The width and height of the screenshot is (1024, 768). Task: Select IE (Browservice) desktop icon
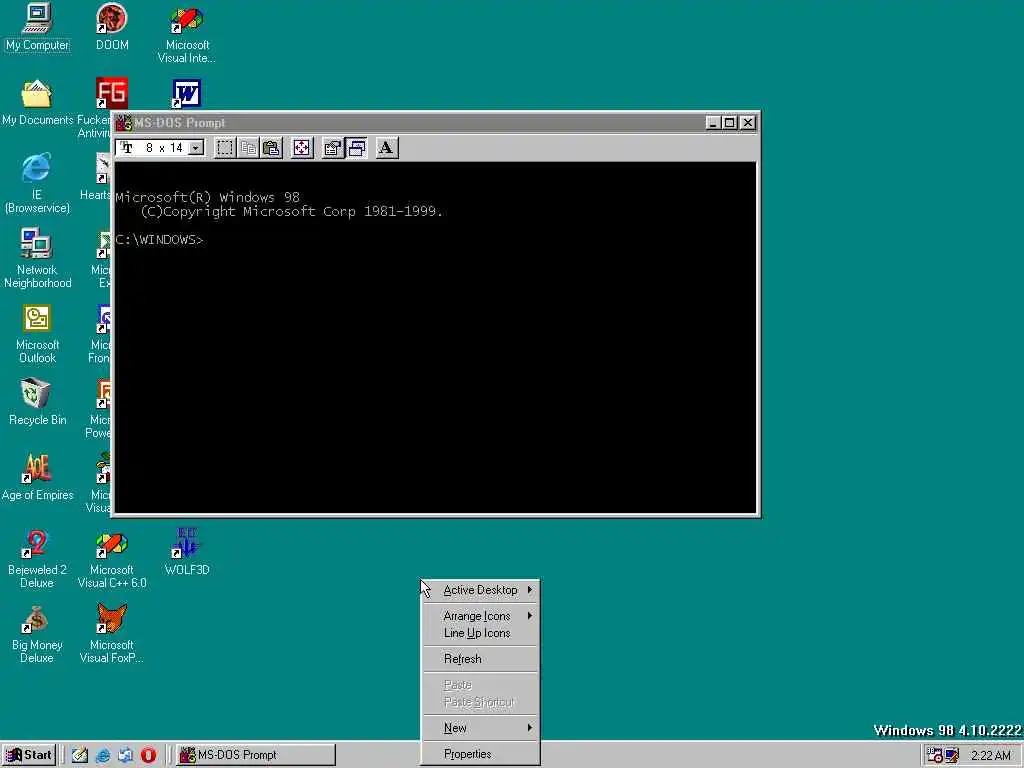[37, 184]
